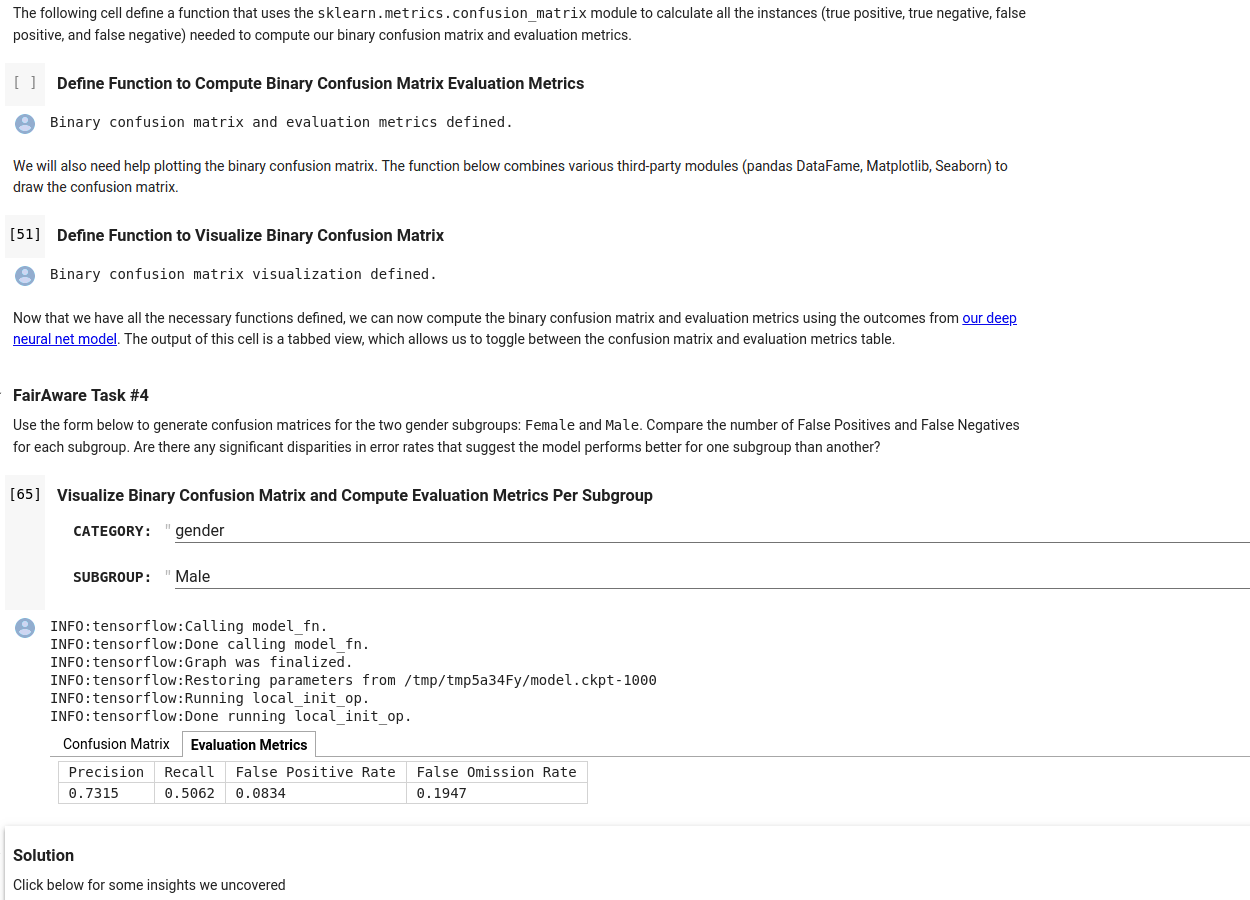Expand 'Define Function to Compute Binary Confusion Matrix' cell
The width and height of the screenshot is (1250, 900).
point(320,84)
